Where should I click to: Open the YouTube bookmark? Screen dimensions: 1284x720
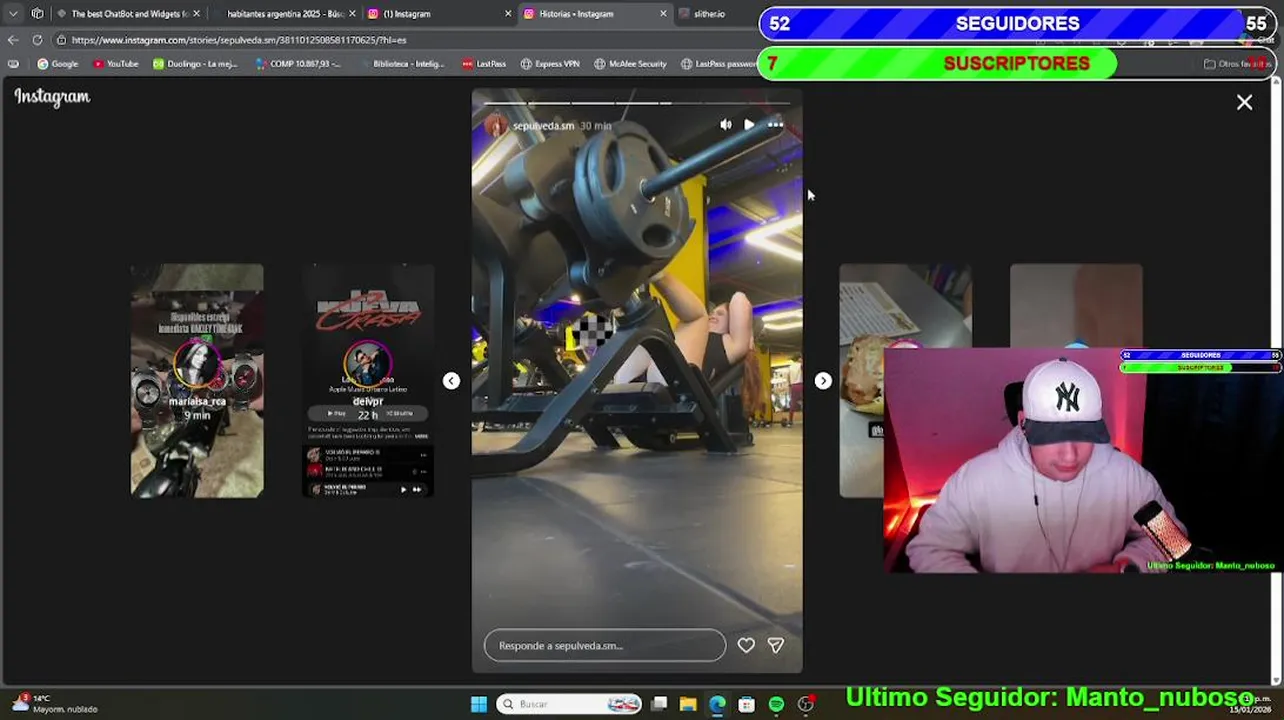[115, 64]
